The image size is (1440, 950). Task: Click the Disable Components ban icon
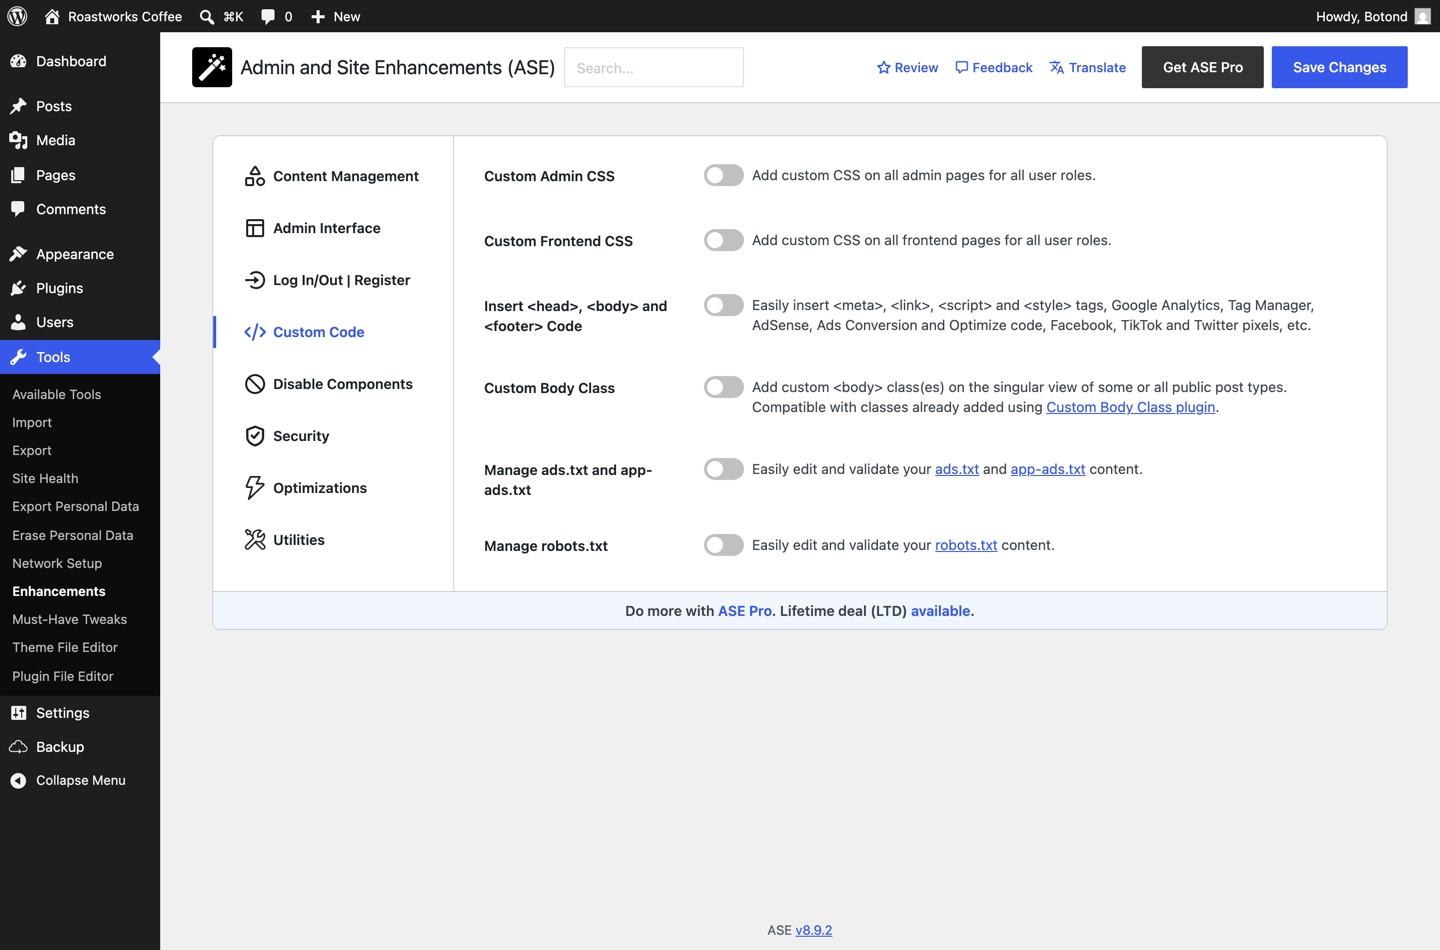(255, 384)
